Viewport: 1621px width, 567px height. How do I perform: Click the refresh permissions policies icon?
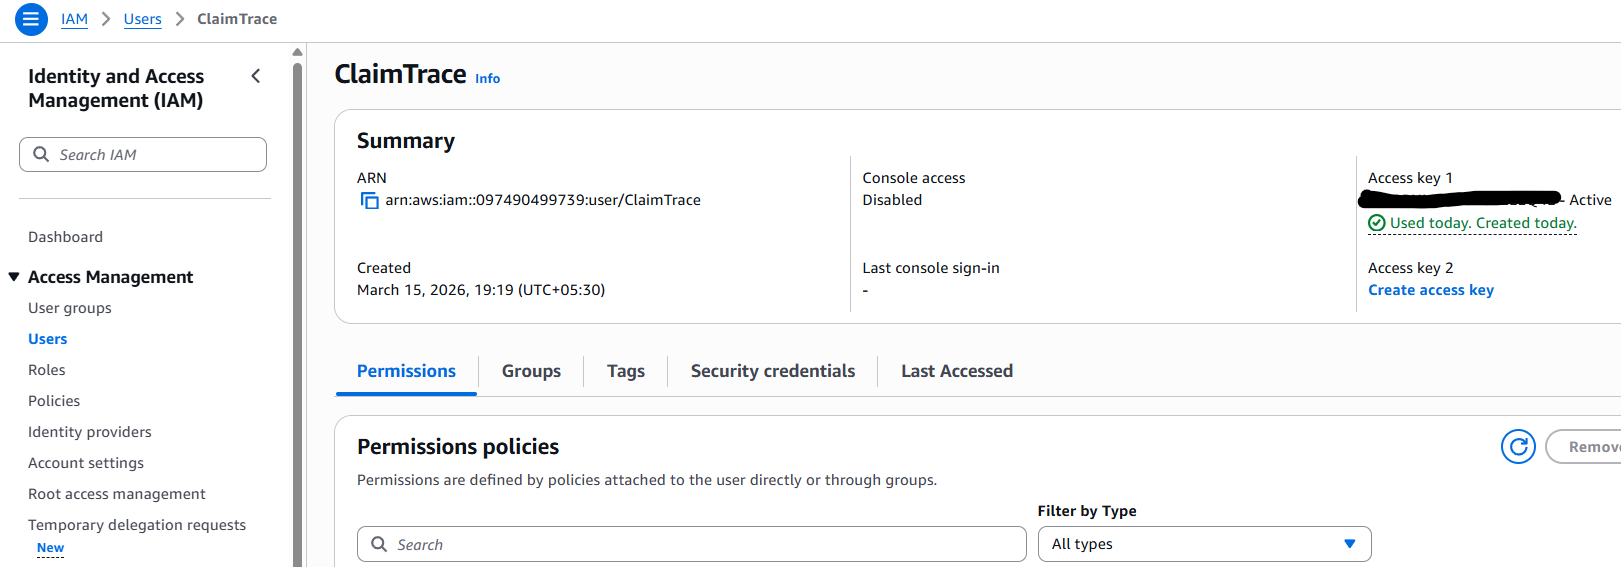1517,446
